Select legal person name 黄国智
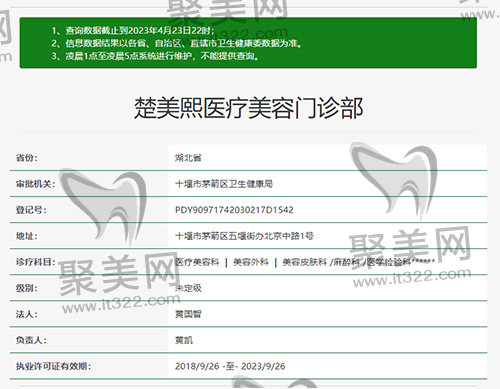 coord(188,314)
